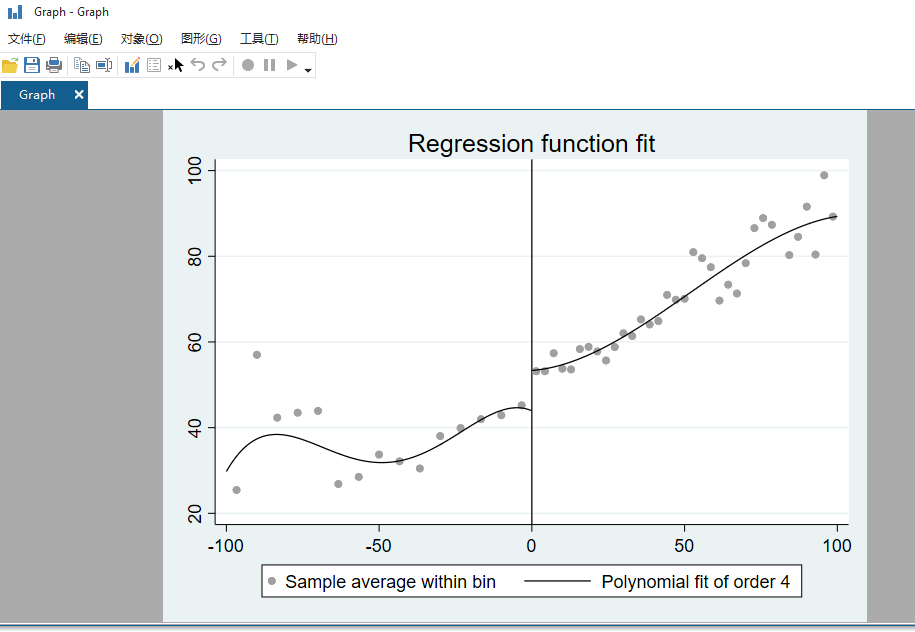Open the 帮助 menu

(316, 38)
